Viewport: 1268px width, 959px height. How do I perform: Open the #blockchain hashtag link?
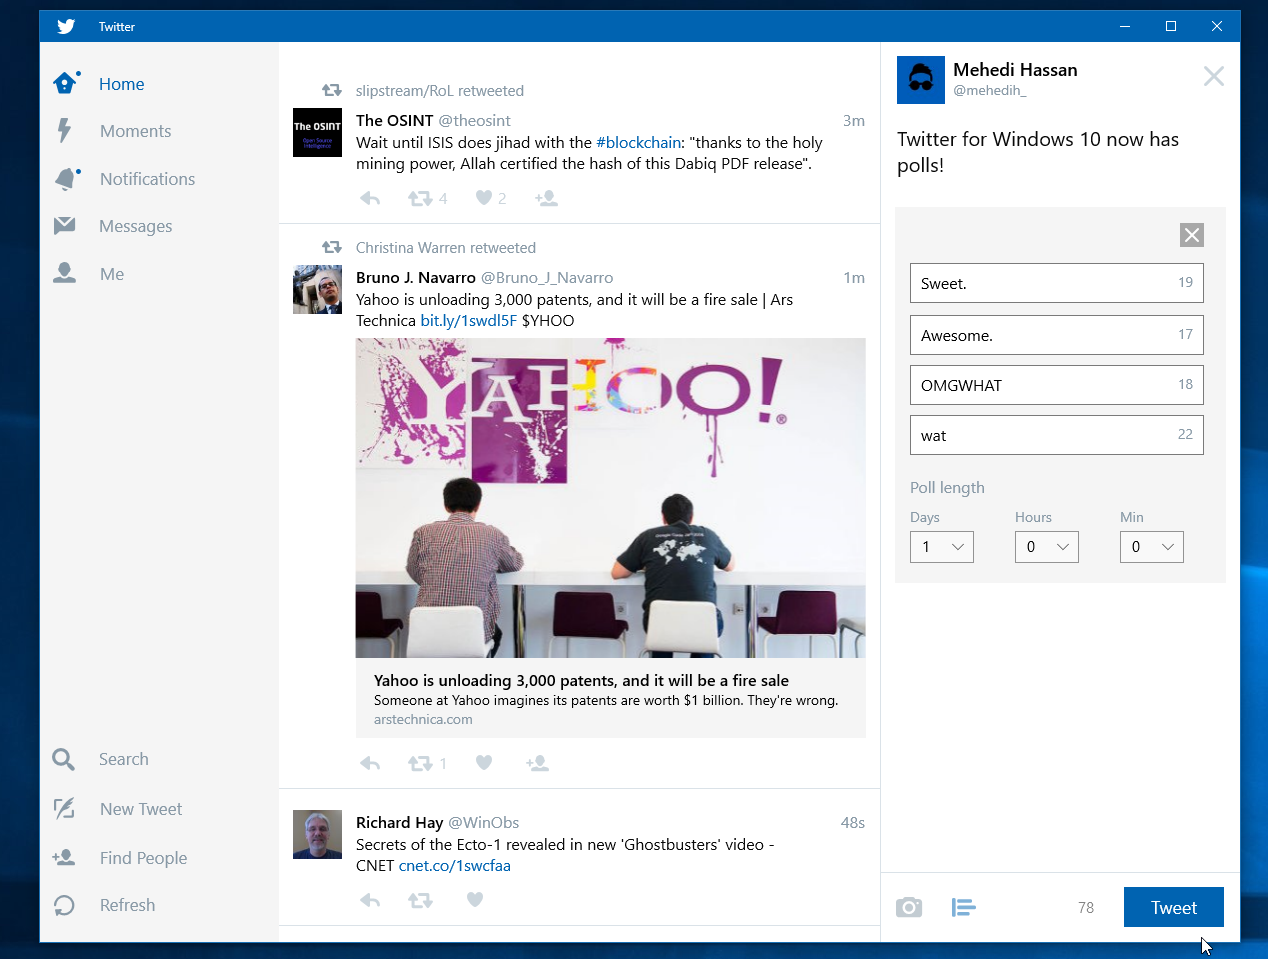[639, 142]
